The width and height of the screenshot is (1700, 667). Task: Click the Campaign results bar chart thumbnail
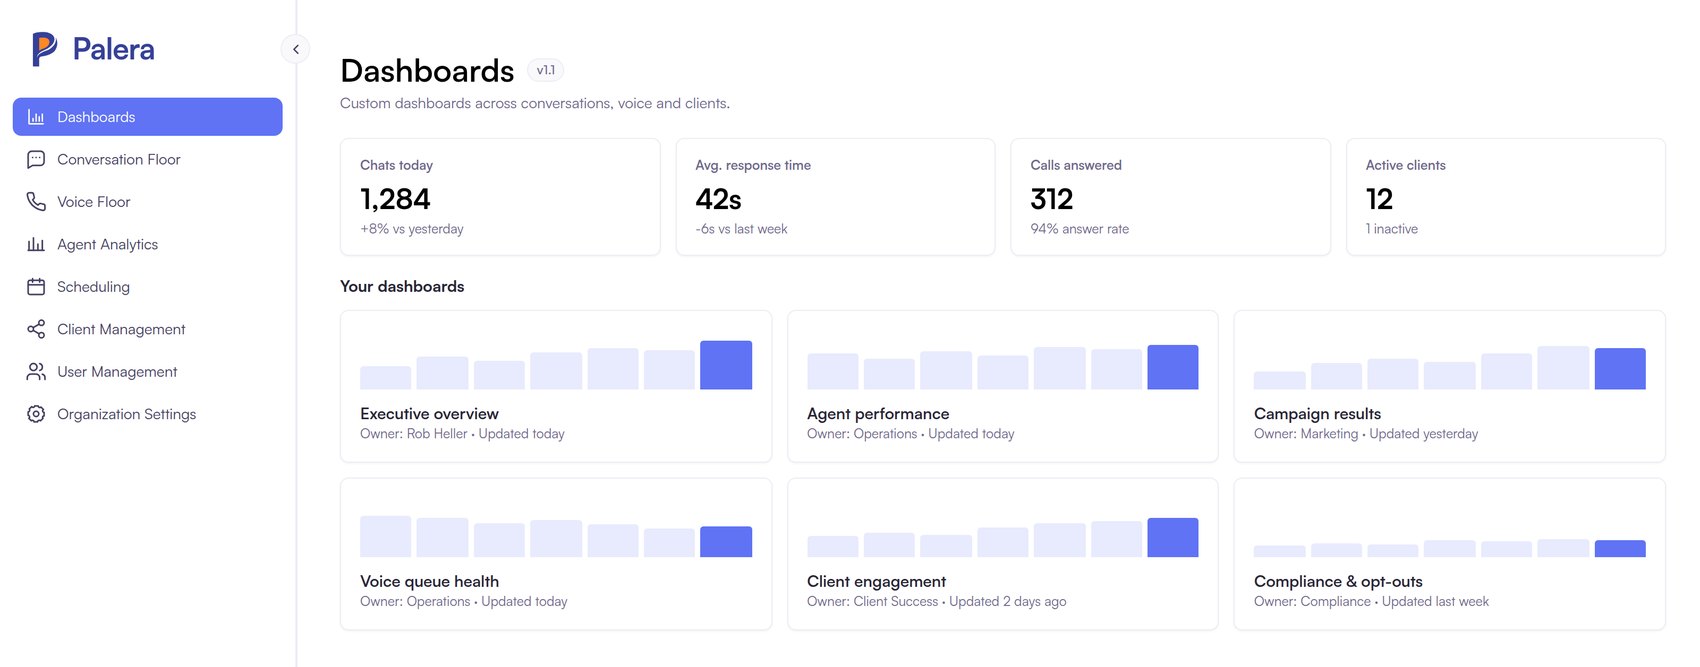click(1450, 367)
